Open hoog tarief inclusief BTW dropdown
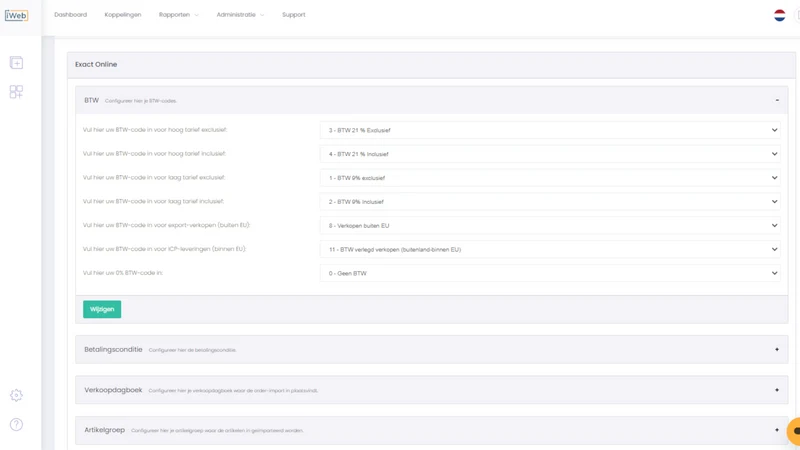800x450 pixels. pyautogui.click(x=551, y=154)
